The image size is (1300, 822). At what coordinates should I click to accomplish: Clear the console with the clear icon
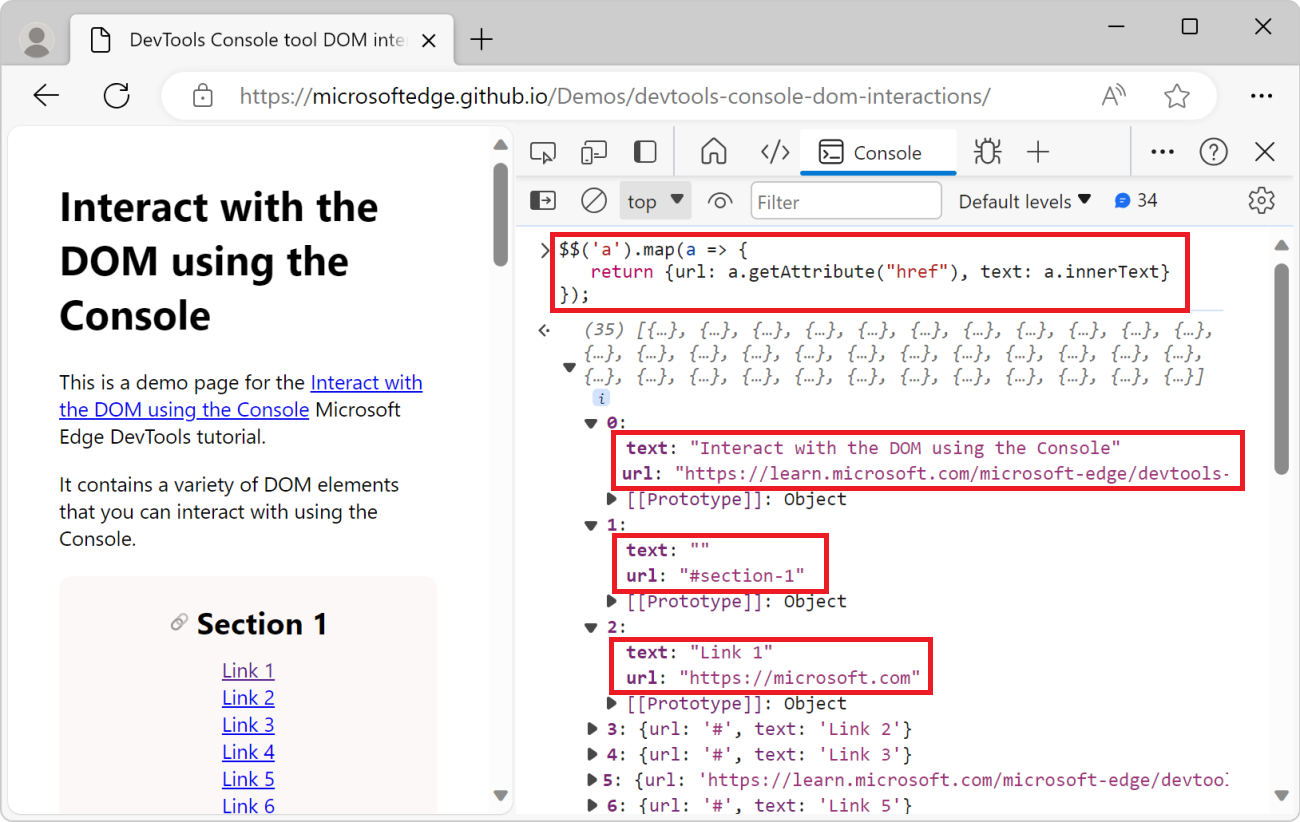pos(593,200)
